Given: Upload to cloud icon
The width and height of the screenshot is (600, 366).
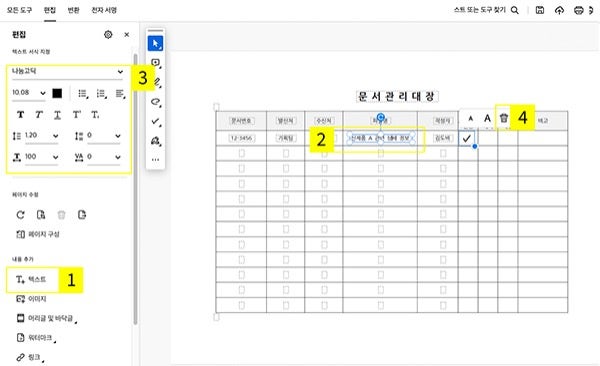Looking at the screenshot, I should tap(559, 10).
